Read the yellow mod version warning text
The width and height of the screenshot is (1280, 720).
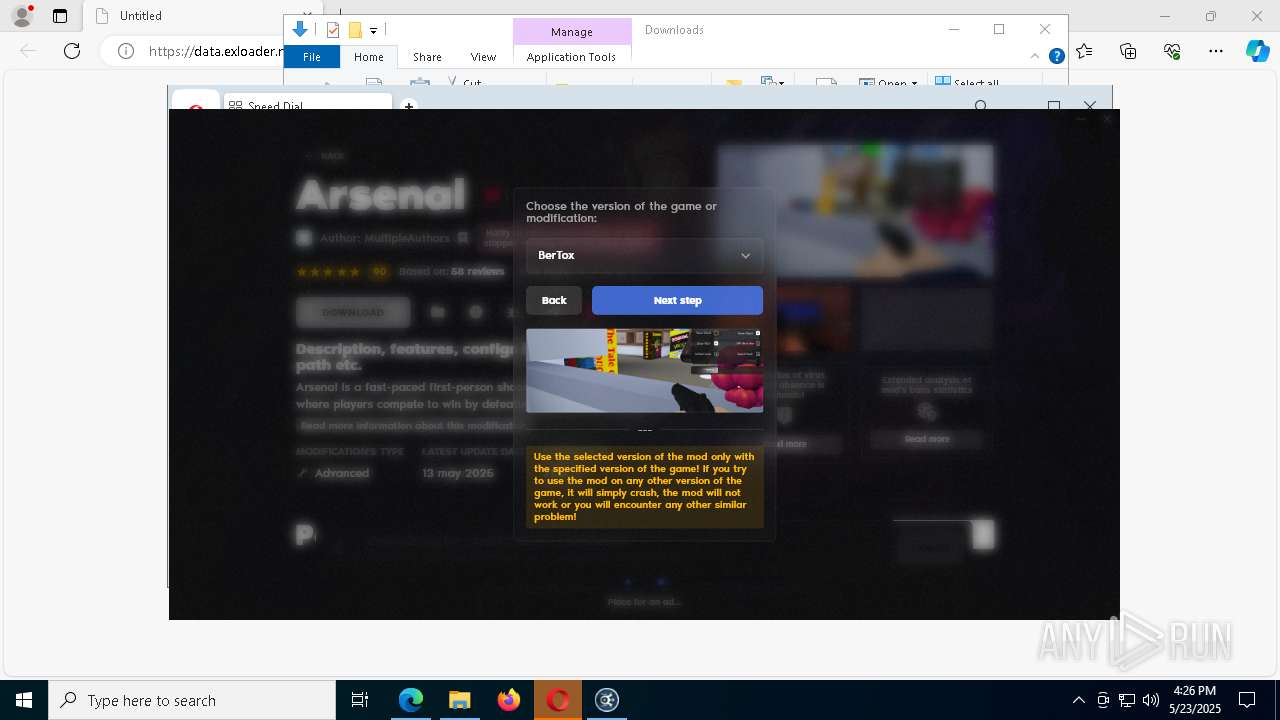(x=644, y=487)
